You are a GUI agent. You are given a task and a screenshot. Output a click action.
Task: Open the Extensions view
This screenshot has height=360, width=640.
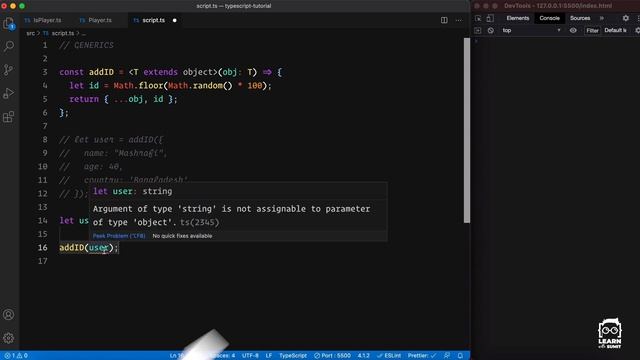click(9, 117)
